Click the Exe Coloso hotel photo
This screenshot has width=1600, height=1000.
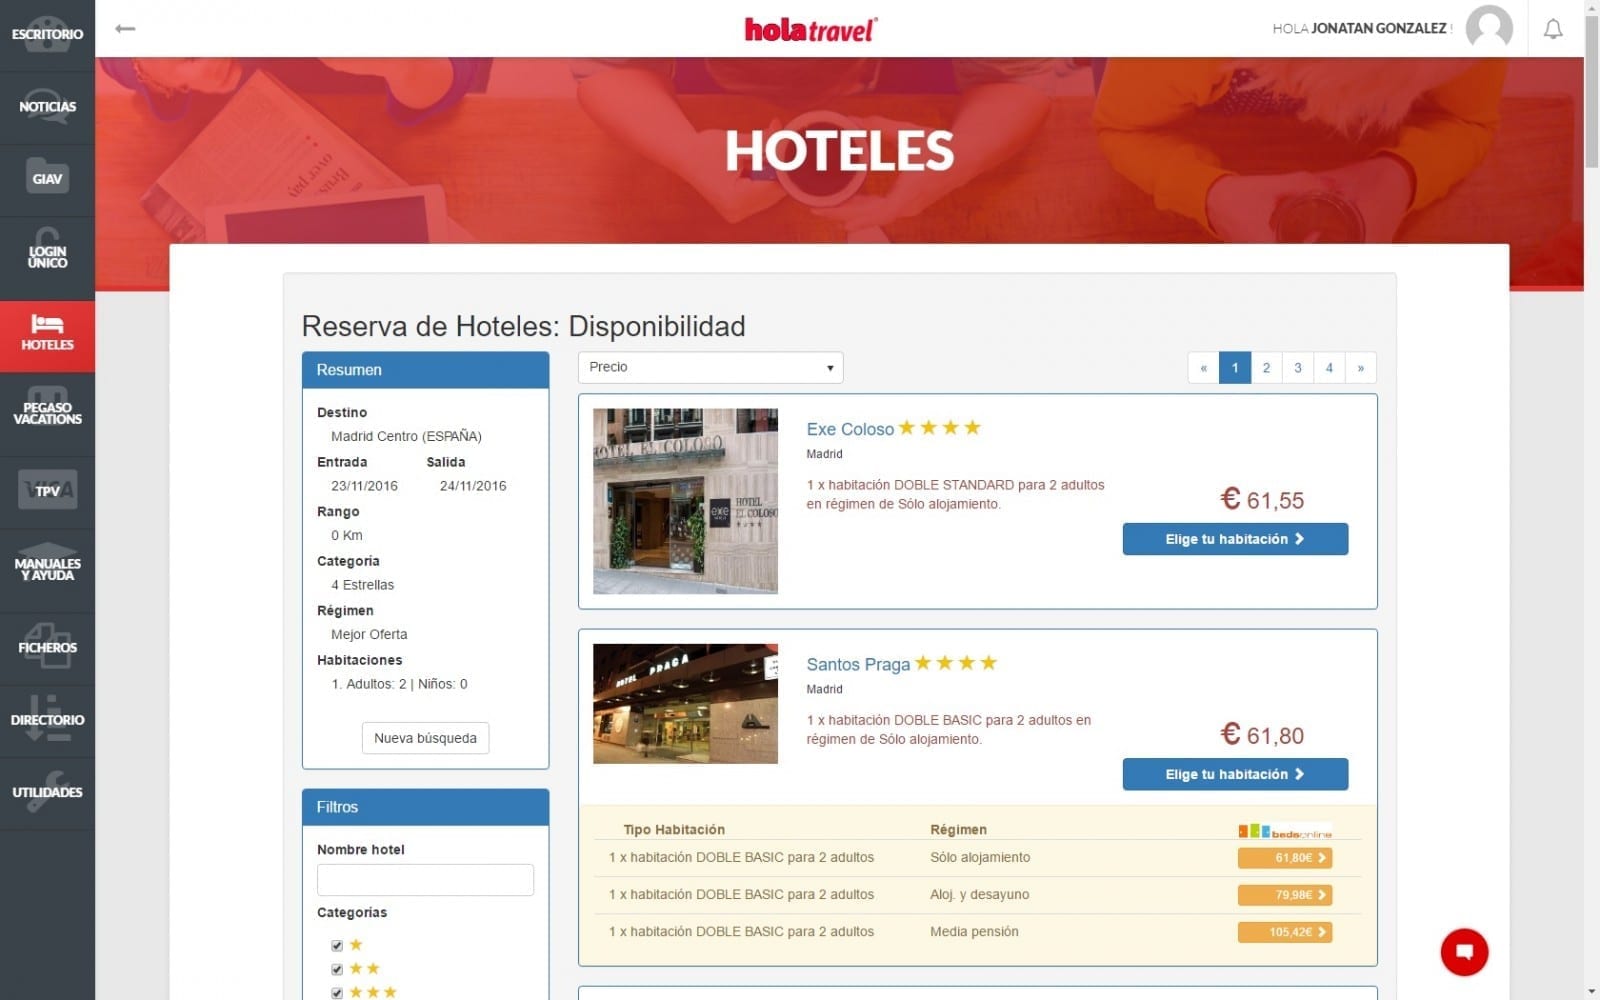pos(685,501)
